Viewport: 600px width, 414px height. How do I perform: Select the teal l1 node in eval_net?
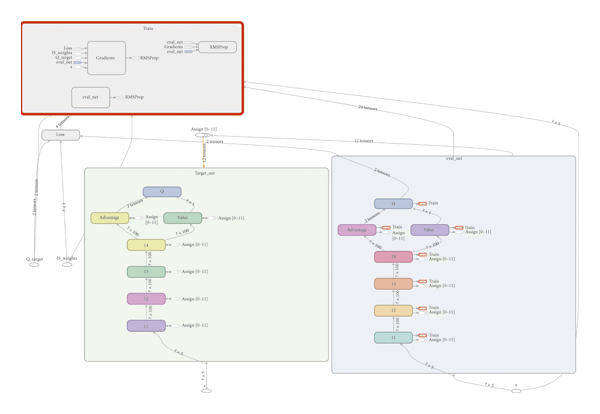[x=393, y=338]
